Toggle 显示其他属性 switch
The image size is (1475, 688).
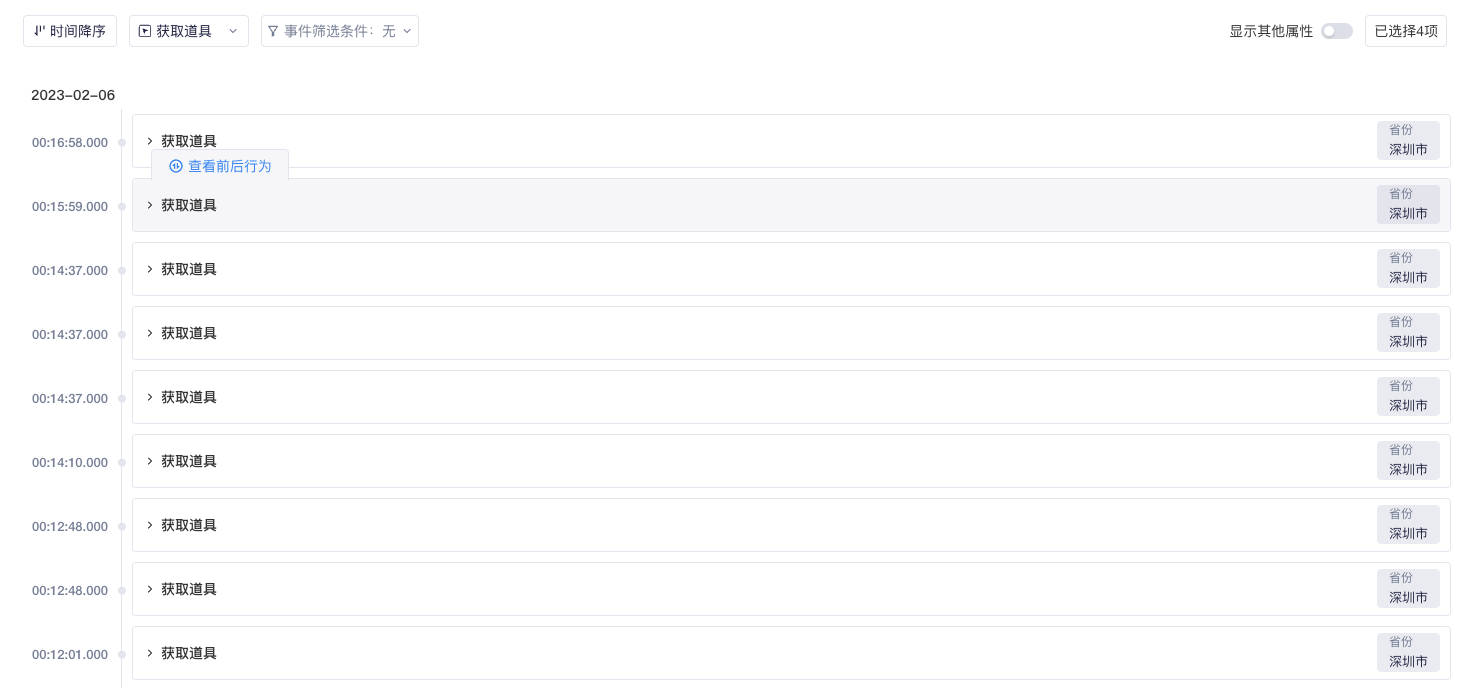coord(1336,31)
